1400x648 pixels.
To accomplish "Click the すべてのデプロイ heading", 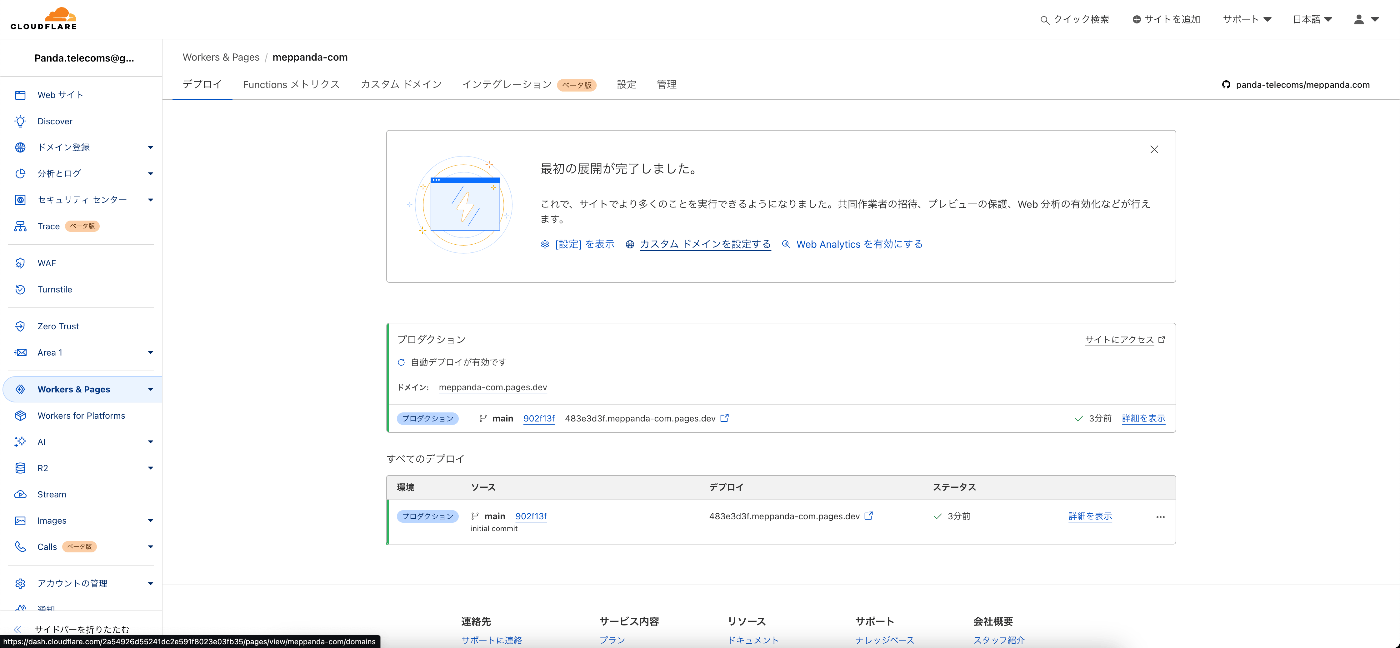I will click(426, 459).
